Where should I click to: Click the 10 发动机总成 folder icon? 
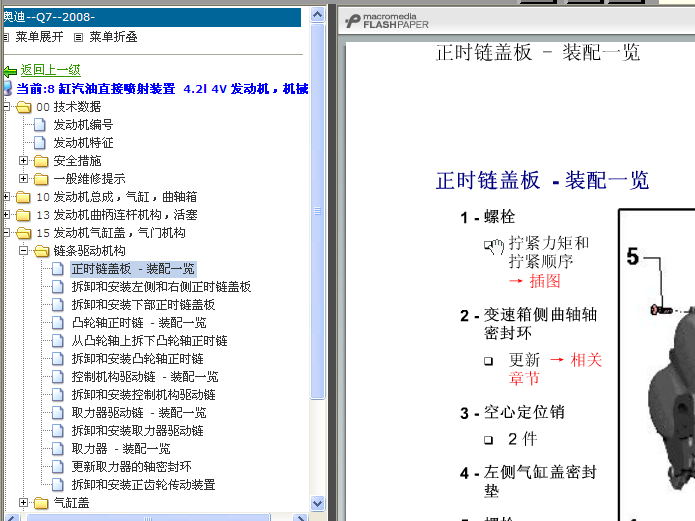[23, 197]
